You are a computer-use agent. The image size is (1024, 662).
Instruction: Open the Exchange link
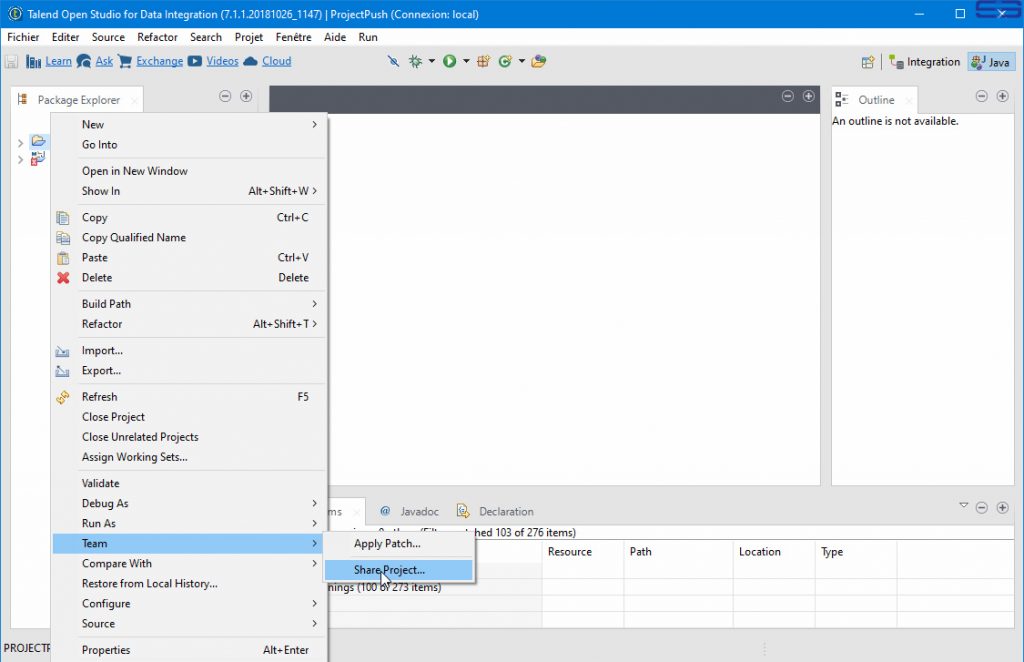[159, 61]
